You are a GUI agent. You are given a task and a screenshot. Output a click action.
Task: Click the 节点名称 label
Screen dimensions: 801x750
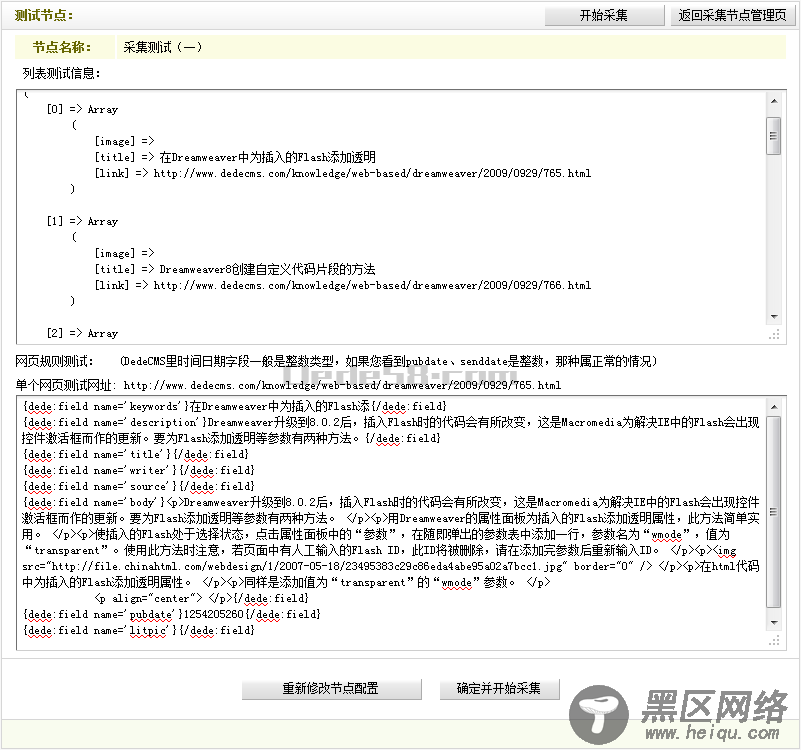pyautogui.click(x=62, y=48)
